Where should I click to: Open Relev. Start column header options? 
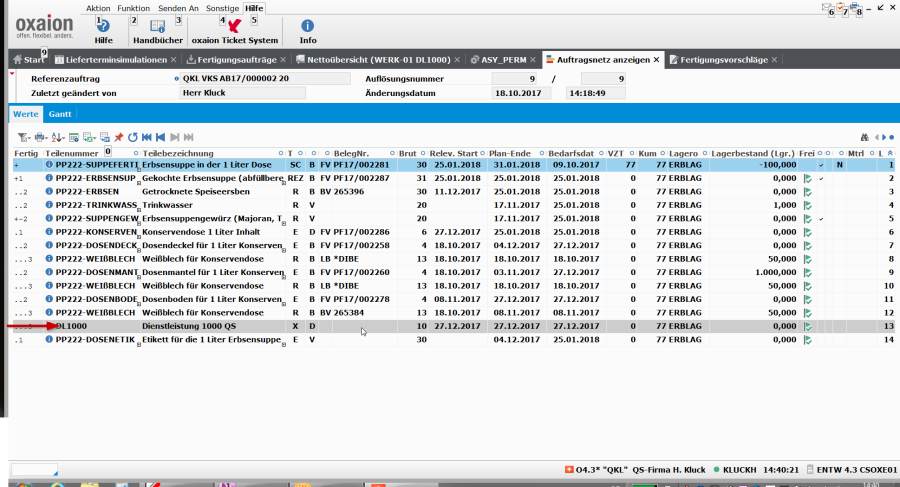482,153
